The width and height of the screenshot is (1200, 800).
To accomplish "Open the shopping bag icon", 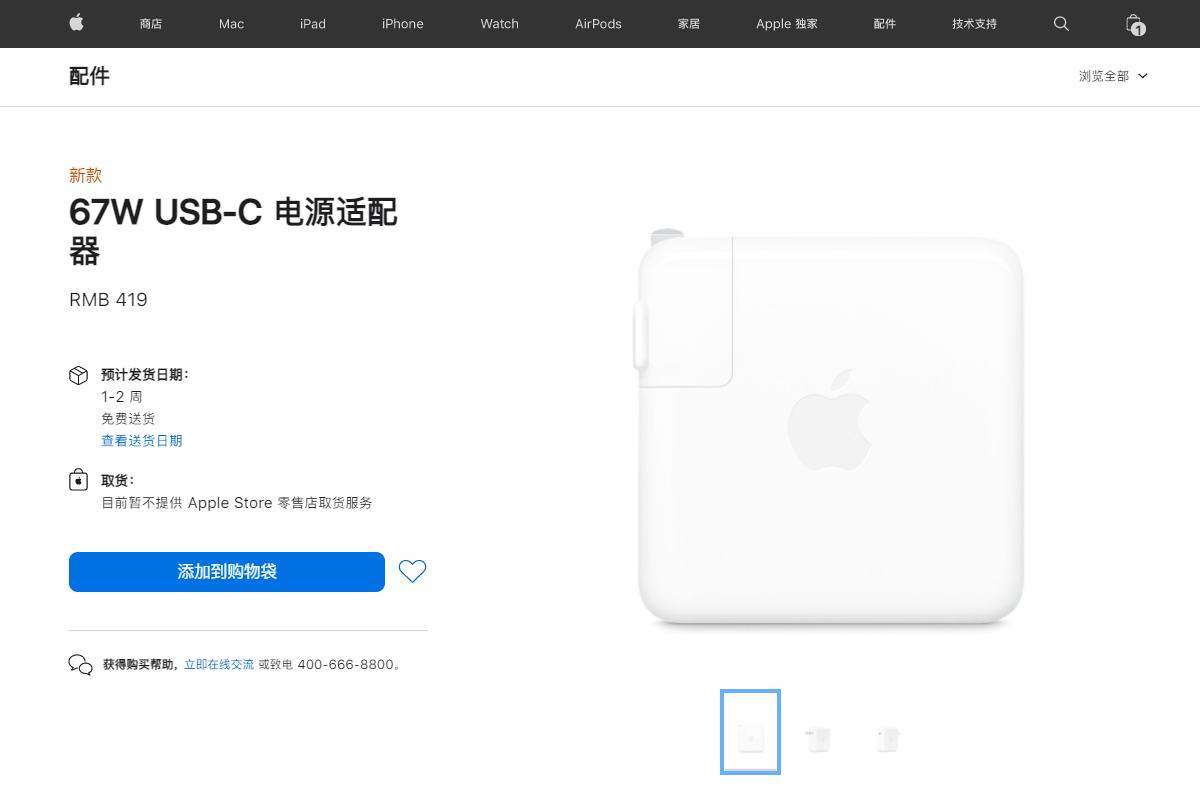I will pyautogui.click(x=1134, y=24).
